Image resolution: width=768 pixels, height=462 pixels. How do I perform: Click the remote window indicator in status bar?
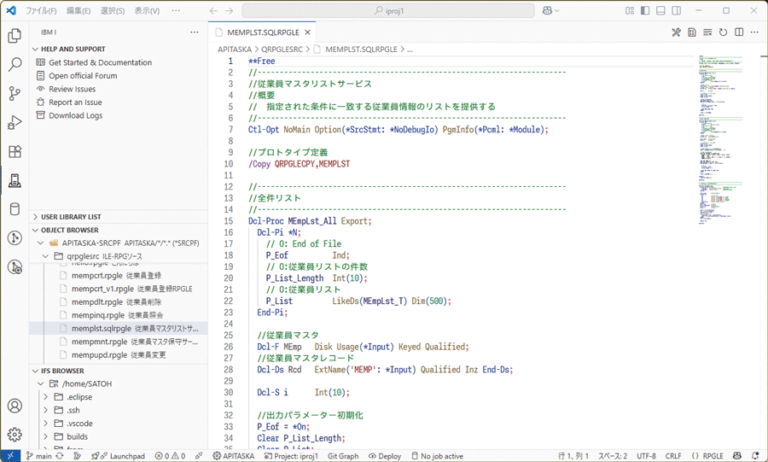tap(10, 456)
